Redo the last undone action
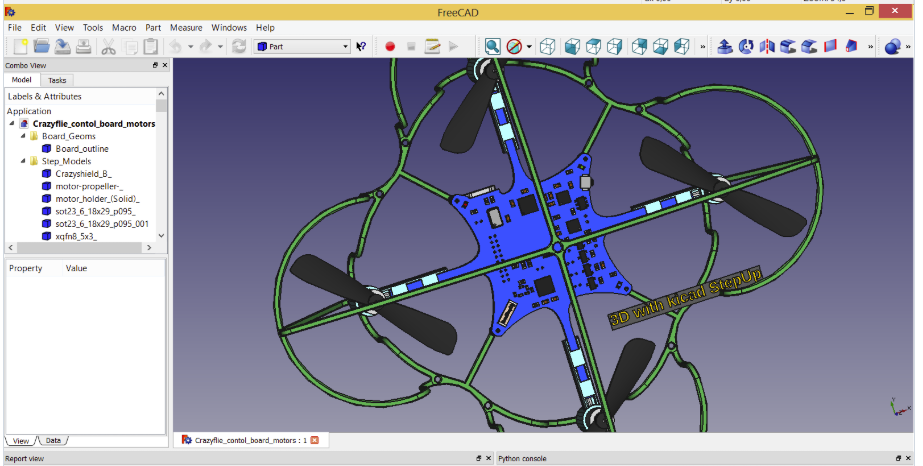The height and width of the screenshot is (466, 923). coord(205,46)
